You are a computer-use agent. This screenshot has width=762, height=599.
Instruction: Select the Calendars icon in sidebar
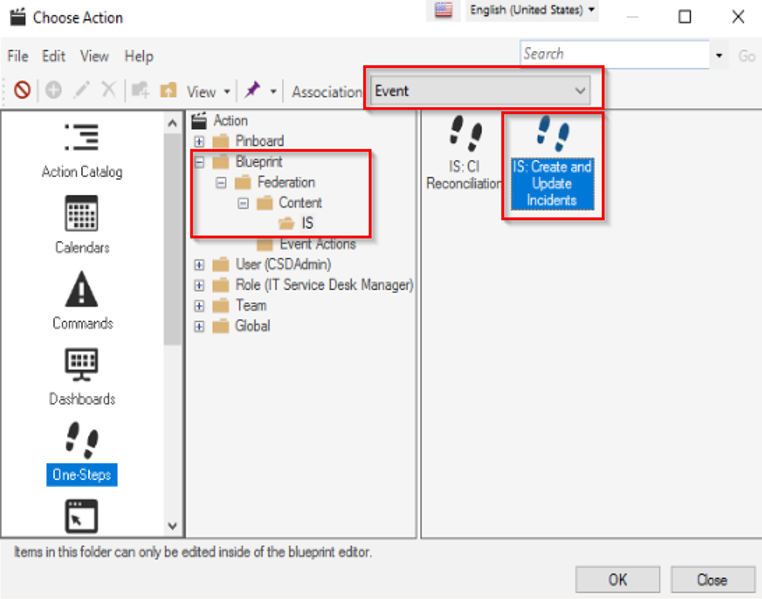[x=81, y=215]
